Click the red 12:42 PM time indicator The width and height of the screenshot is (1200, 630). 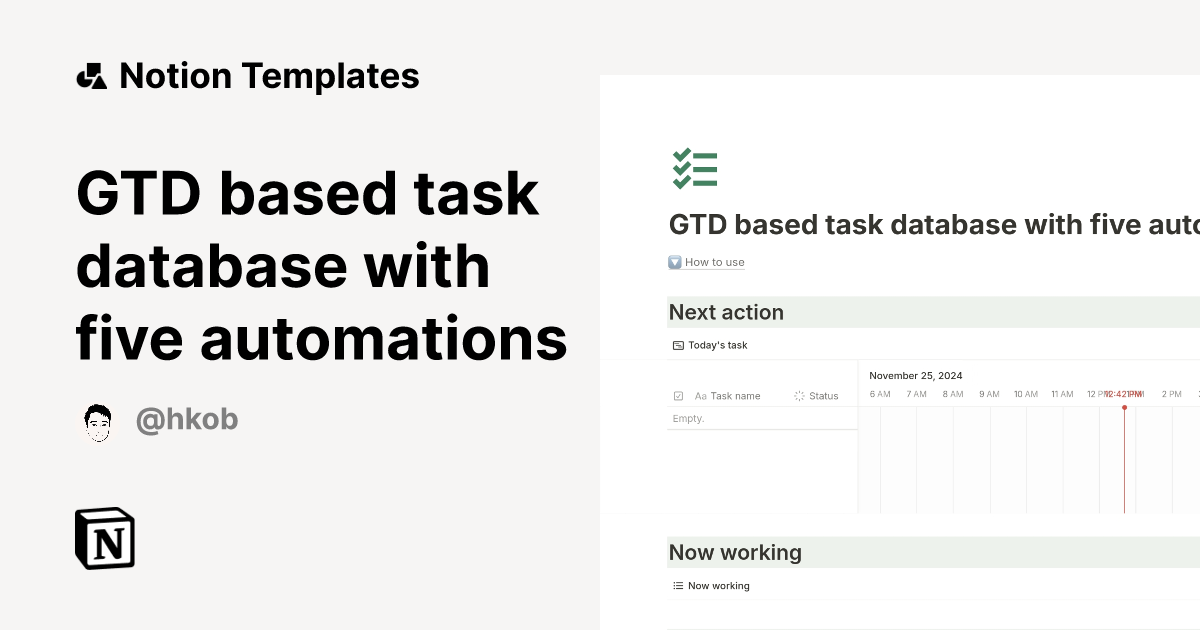tap(1122, 394)
